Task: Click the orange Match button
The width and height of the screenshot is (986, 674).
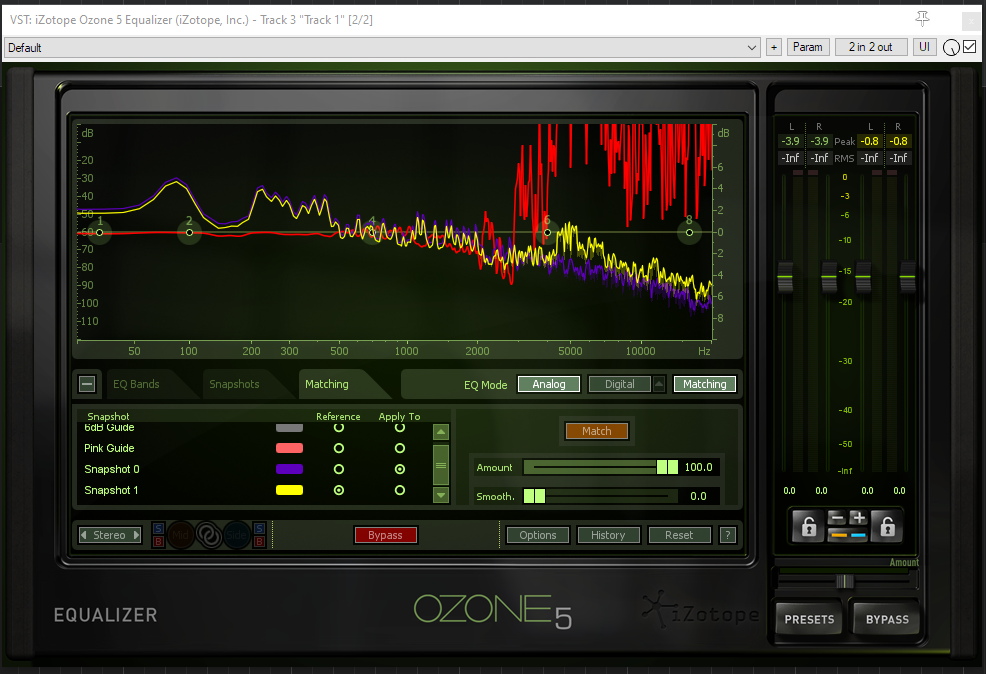Action: coord(597,431)
